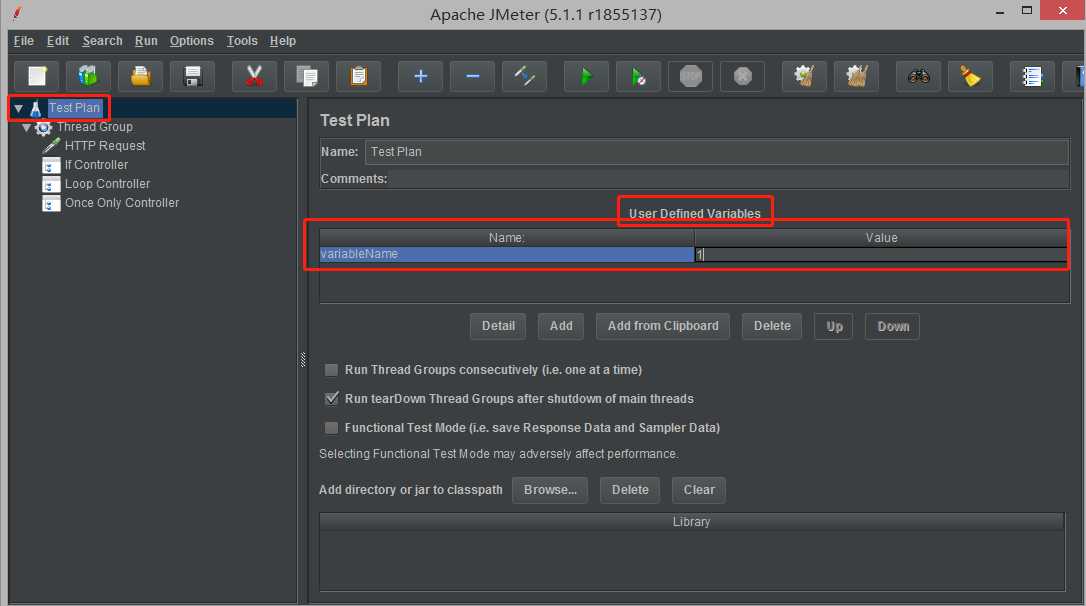Viewport: 1086px width, 606px height.
Task: Click the Copy toolbar icon
Action: 306,76
